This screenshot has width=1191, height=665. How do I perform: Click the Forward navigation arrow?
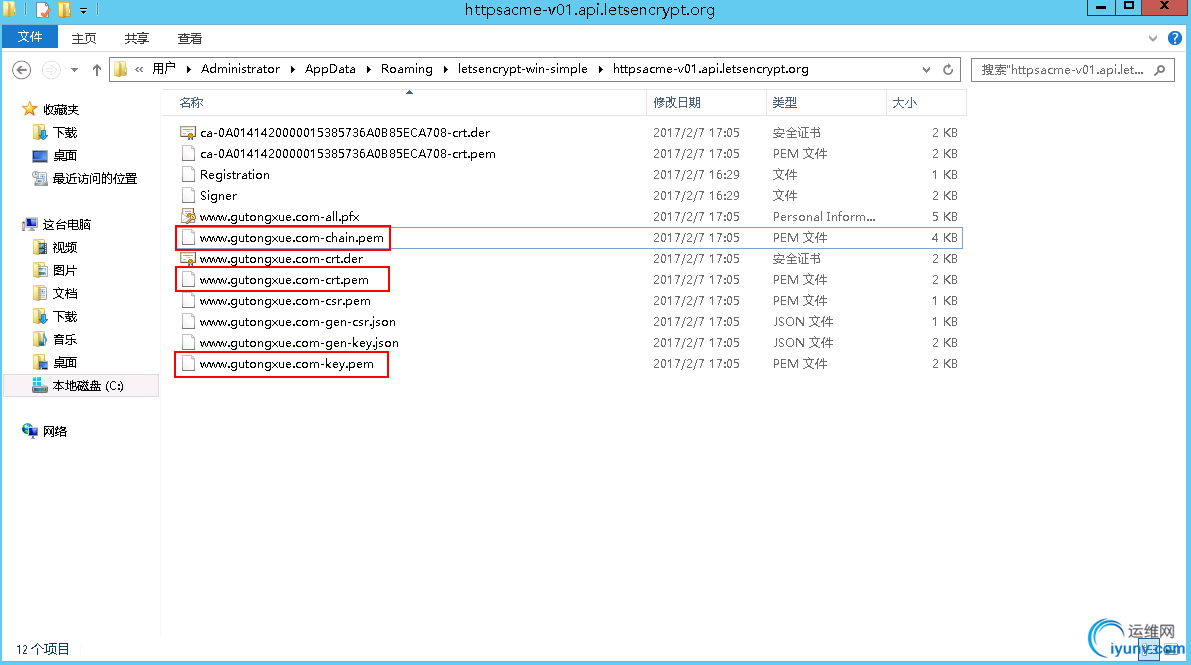click(51, 70)
